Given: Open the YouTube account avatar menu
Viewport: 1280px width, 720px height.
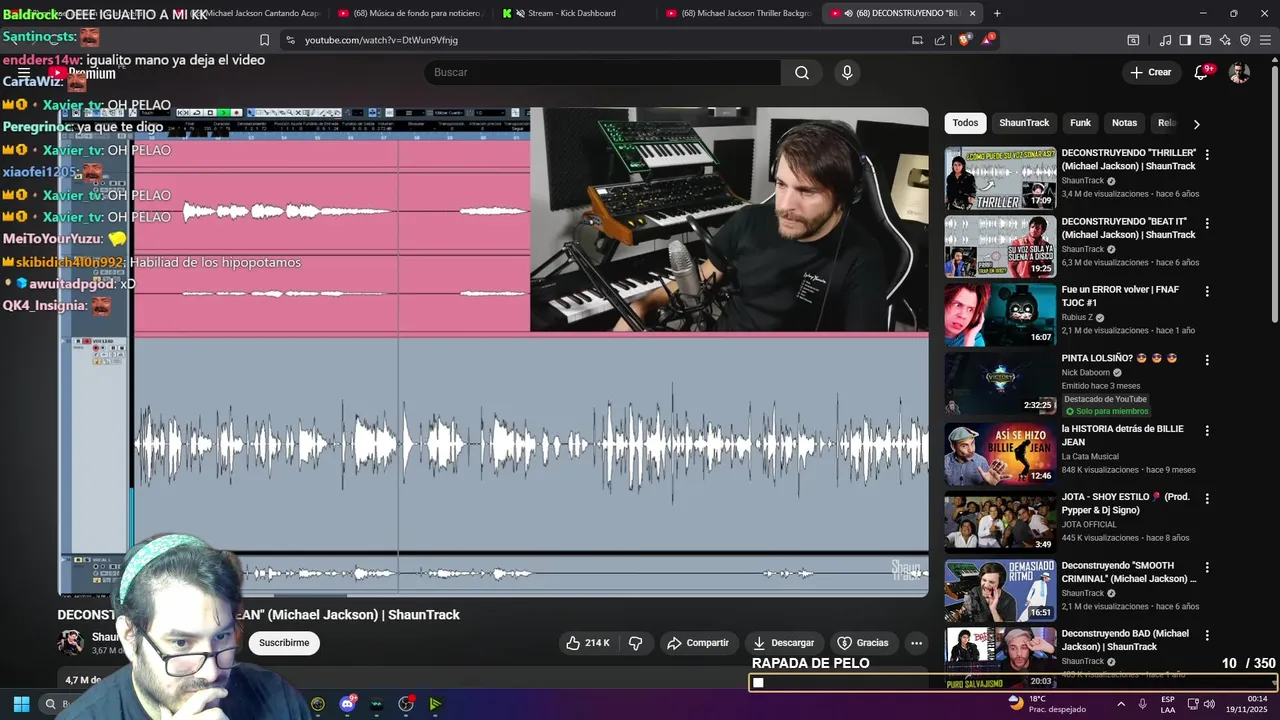Looking at the screenshot, I should [x=1239, y=72].
